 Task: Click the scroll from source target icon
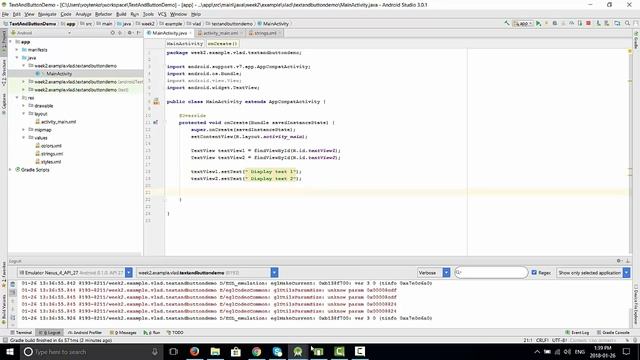pyautogui.click(x=113, y=33)
